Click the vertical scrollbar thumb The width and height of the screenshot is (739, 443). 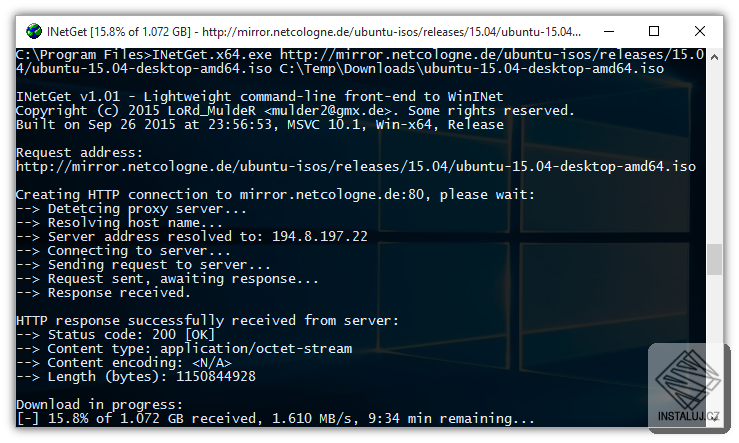point(713,259)
